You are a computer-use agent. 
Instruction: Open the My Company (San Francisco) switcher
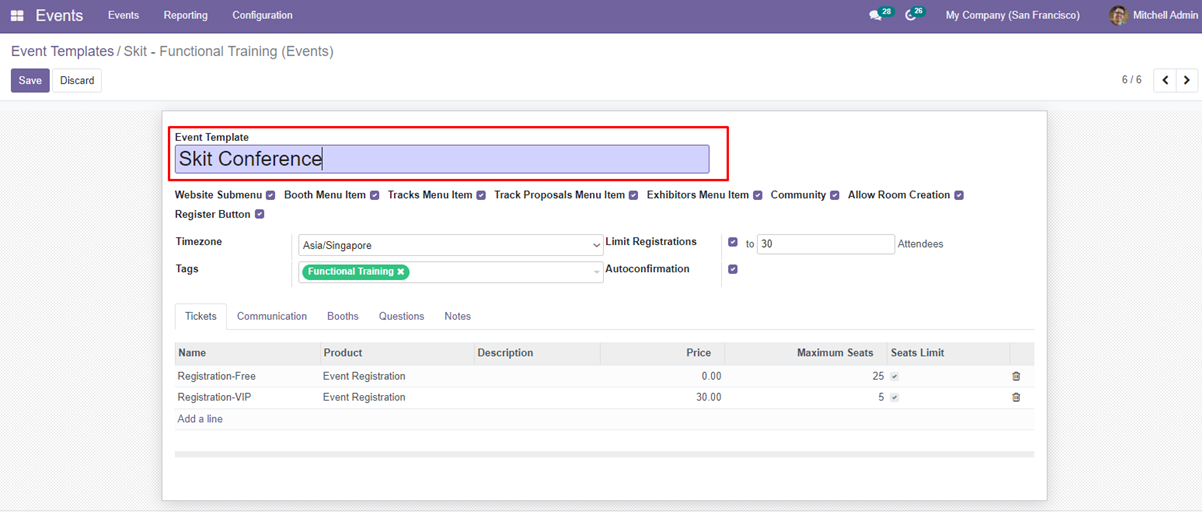tap(1012, 16)
